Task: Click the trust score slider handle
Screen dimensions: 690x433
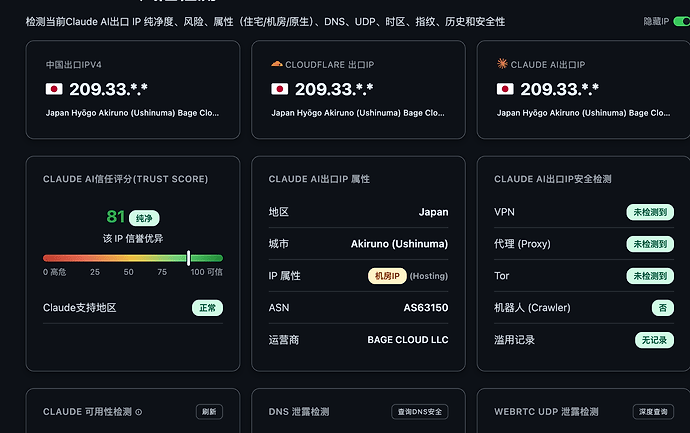Action: [x=188, y=258]
